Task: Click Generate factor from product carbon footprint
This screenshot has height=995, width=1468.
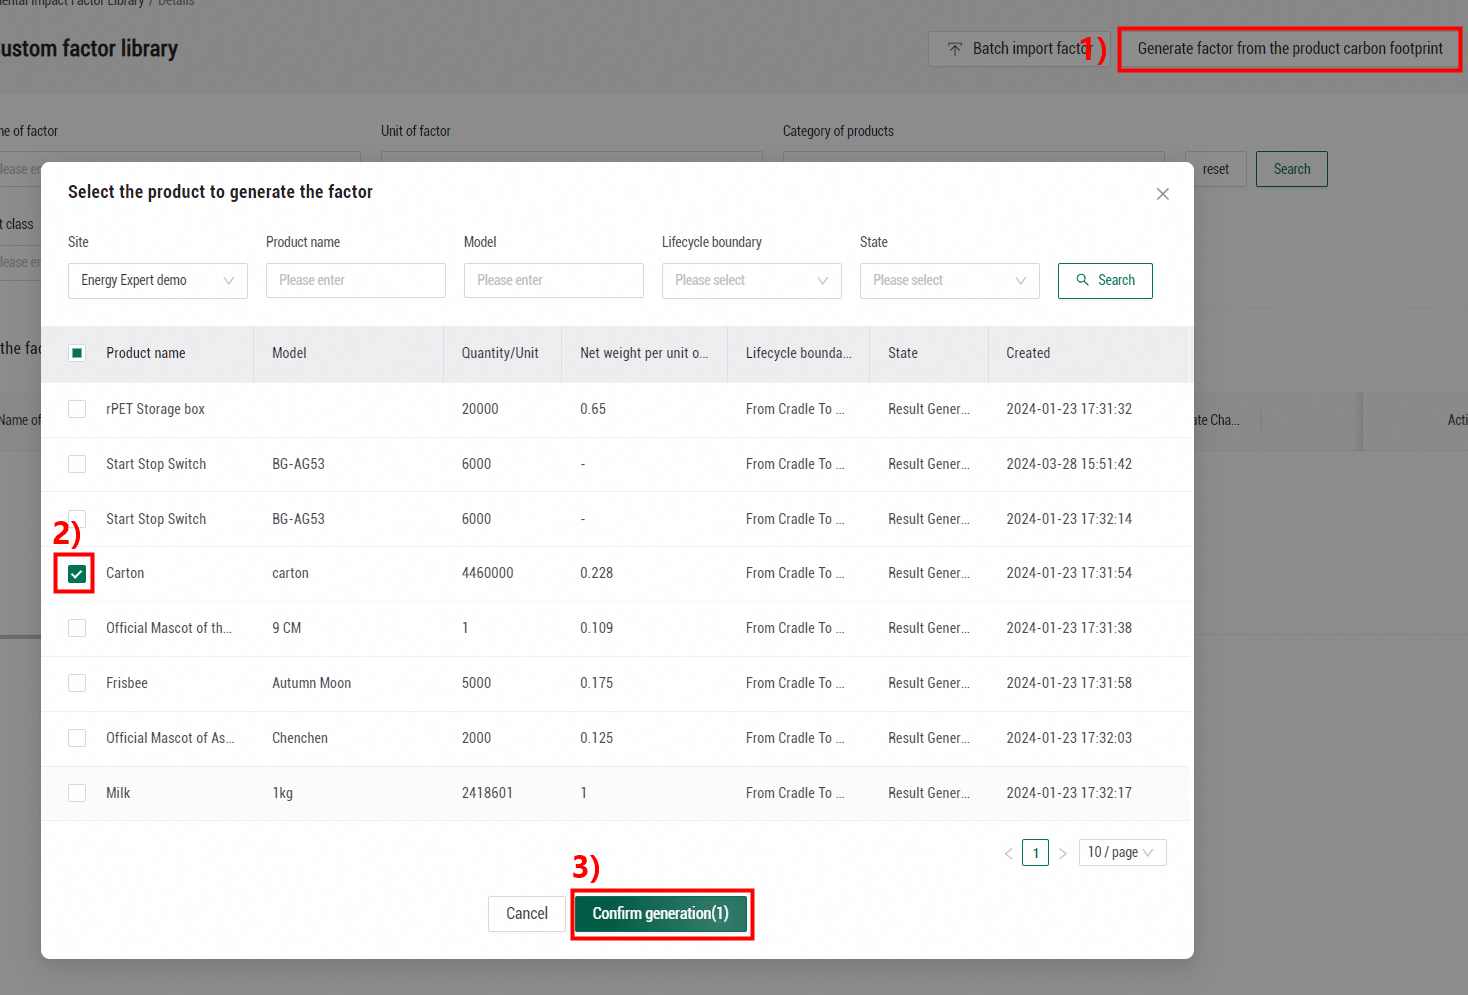Action: 1290,49
